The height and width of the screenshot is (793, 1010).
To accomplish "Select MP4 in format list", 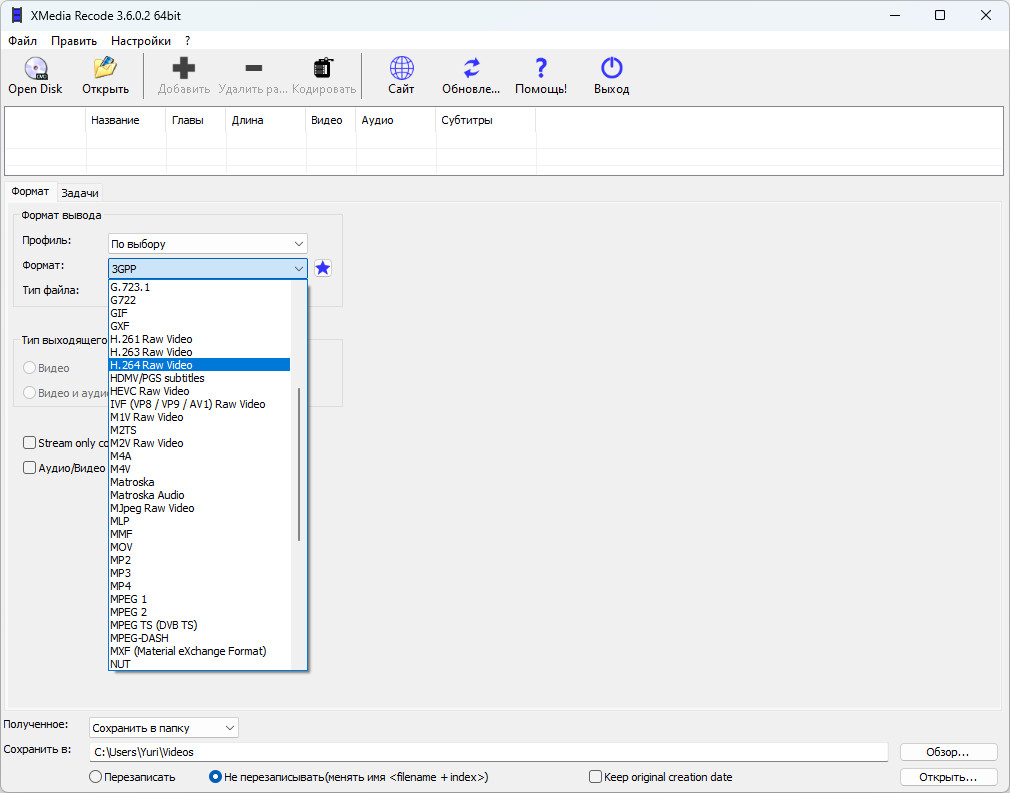I will pos(200,586).
